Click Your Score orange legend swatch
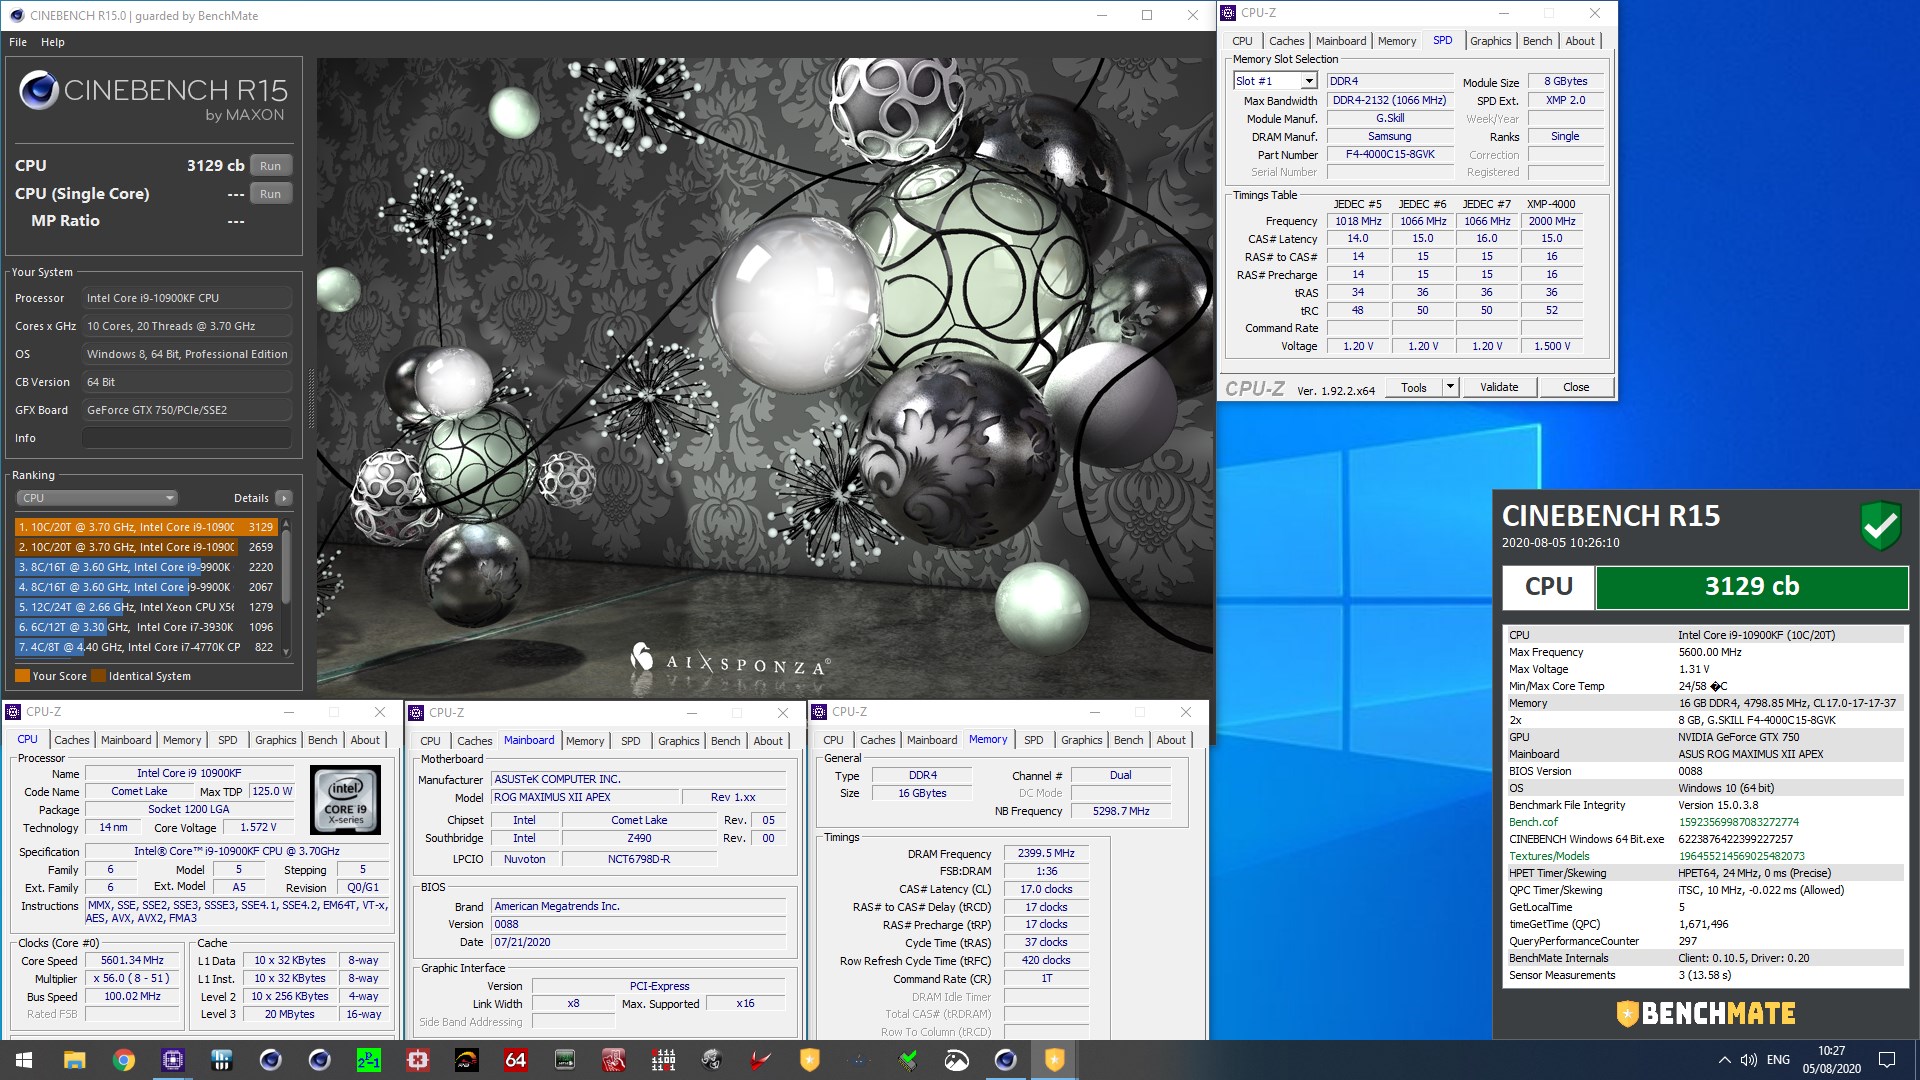The height and width of the screenshot is (1080, 1920). click(x=22, y=676)
